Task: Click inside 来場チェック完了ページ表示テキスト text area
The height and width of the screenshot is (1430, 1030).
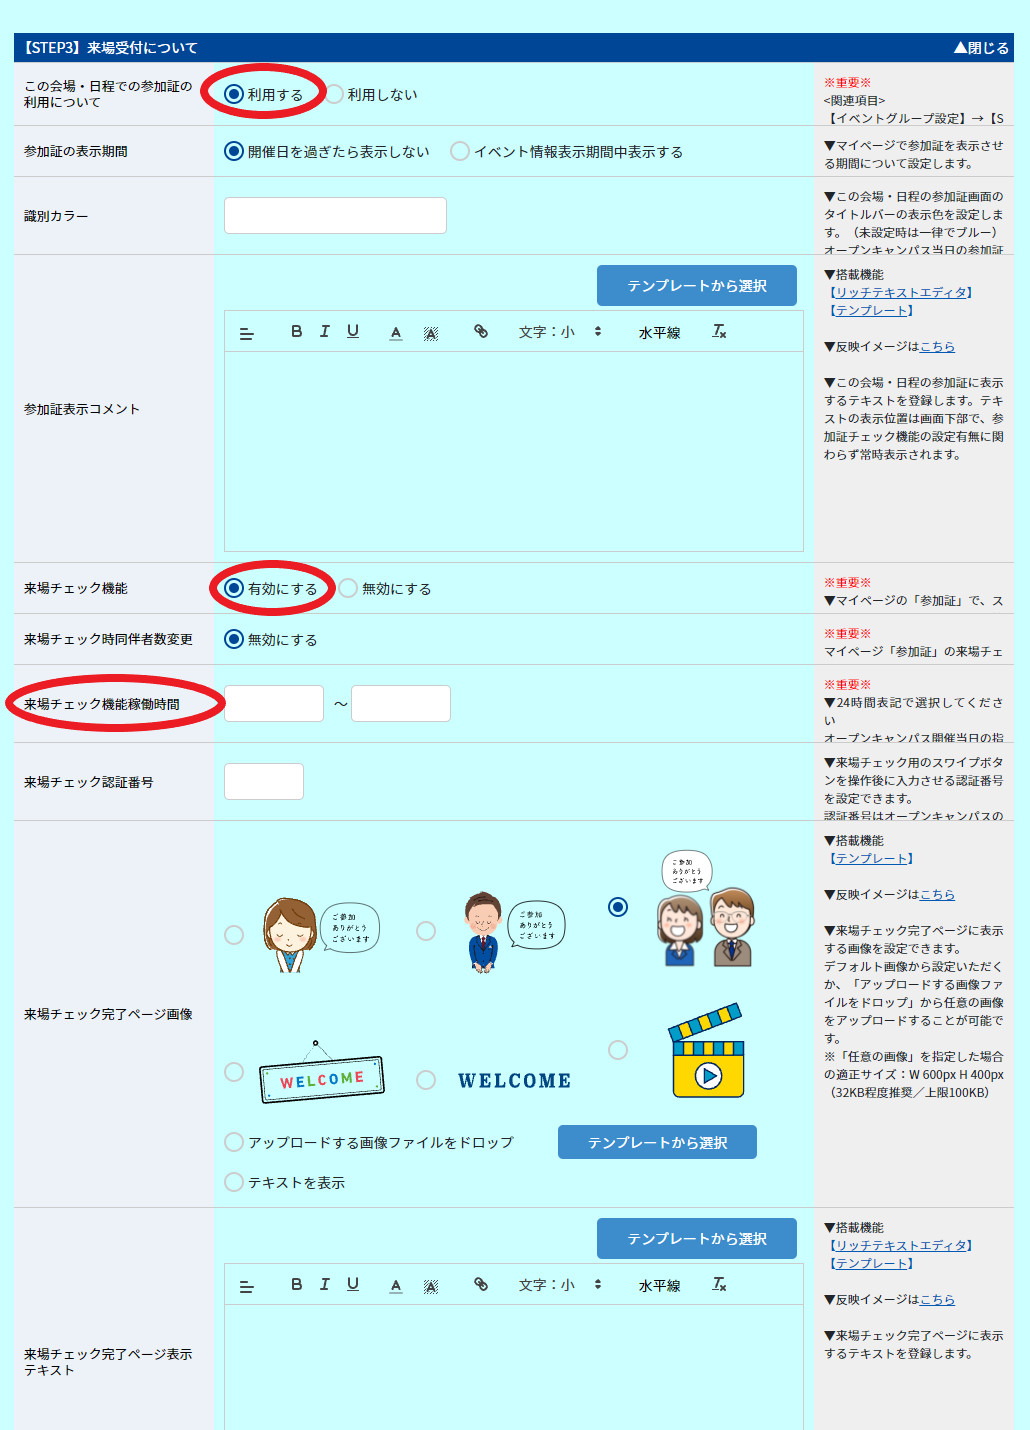Action: 514,1367
